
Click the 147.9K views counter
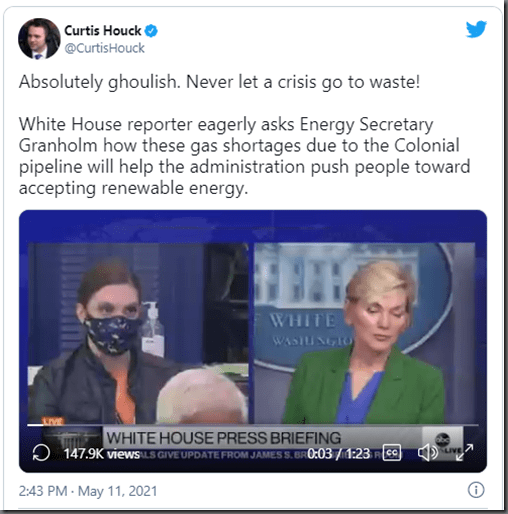click(101, 454)
